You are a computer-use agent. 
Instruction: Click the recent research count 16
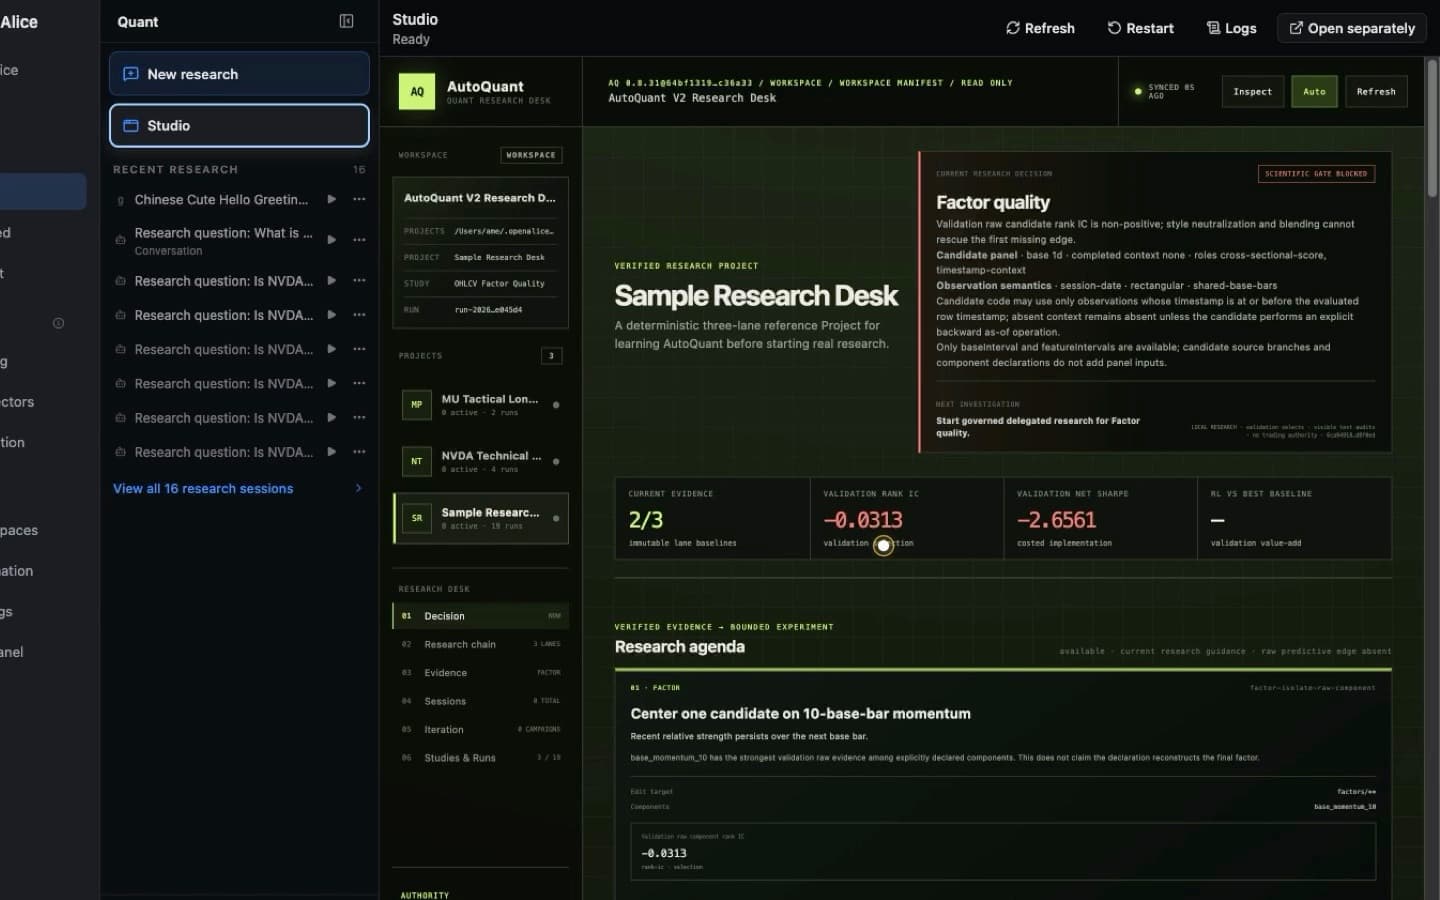pos(359,170)
